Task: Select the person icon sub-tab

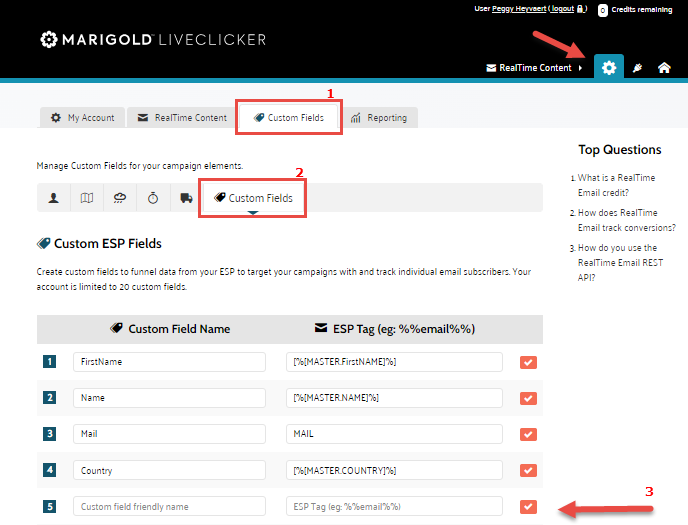Action: click(53, 198)
